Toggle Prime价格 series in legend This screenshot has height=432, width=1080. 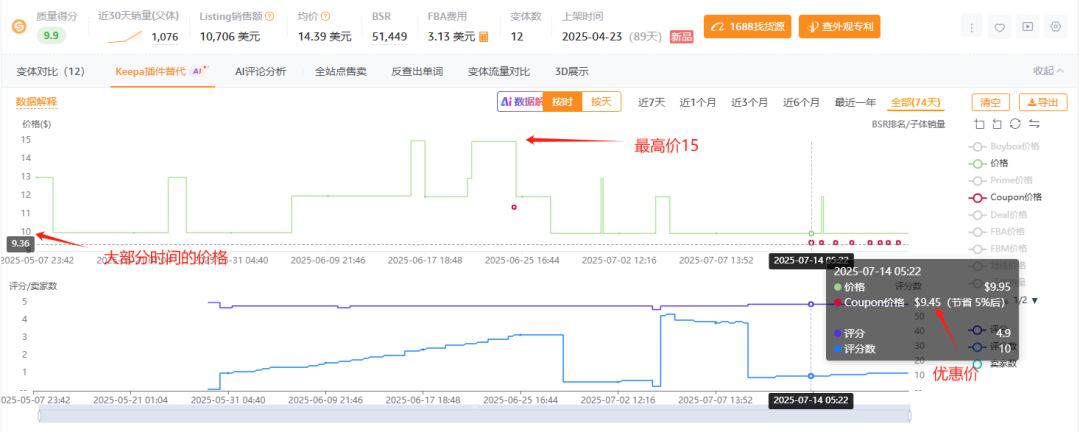(1001, 180)
